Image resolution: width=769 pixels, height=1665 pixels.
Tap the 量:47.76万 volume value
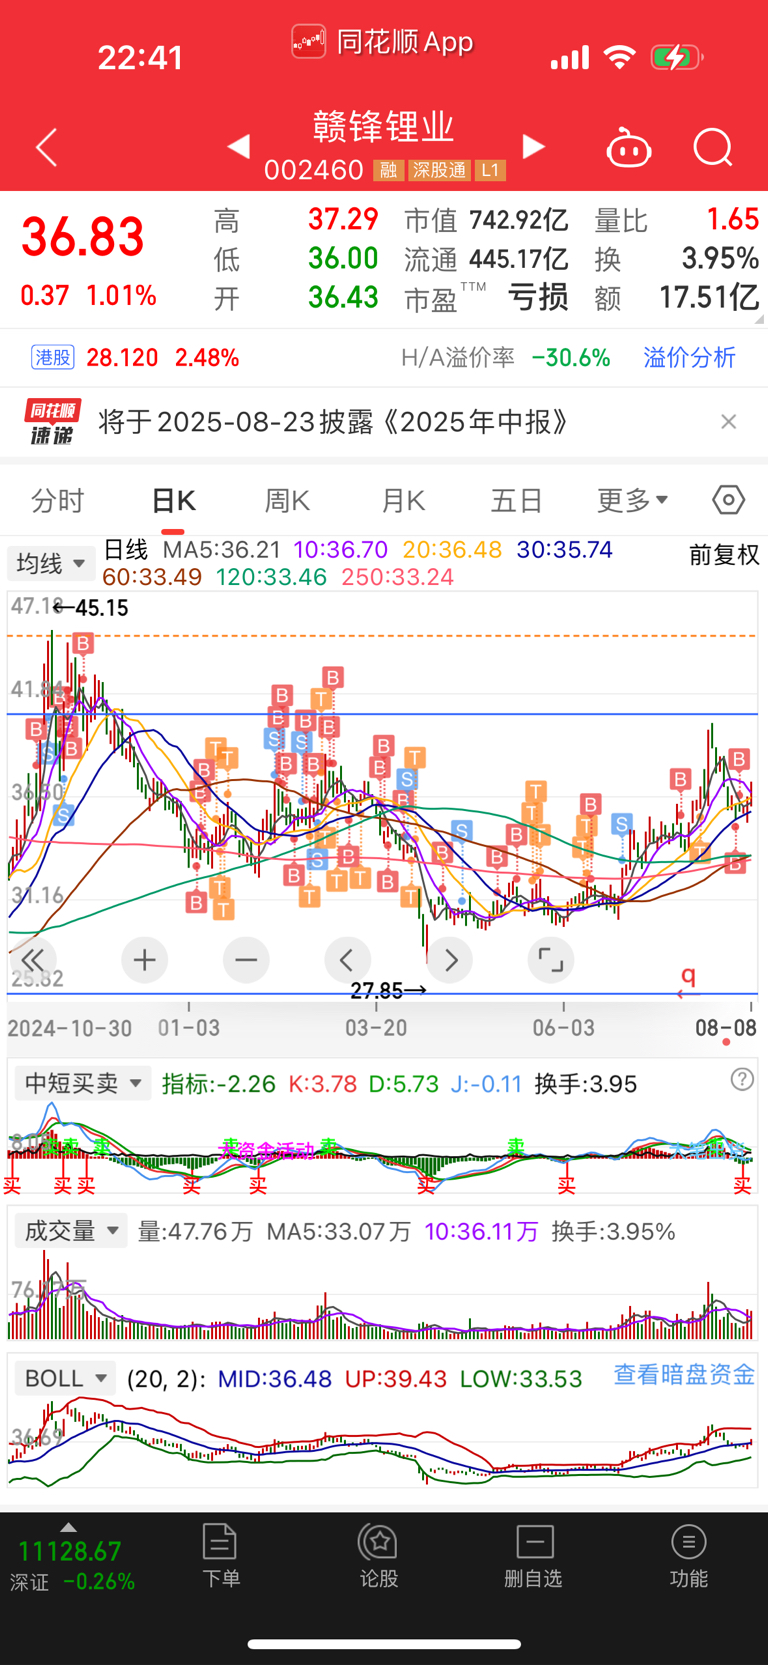point(195,1231)
